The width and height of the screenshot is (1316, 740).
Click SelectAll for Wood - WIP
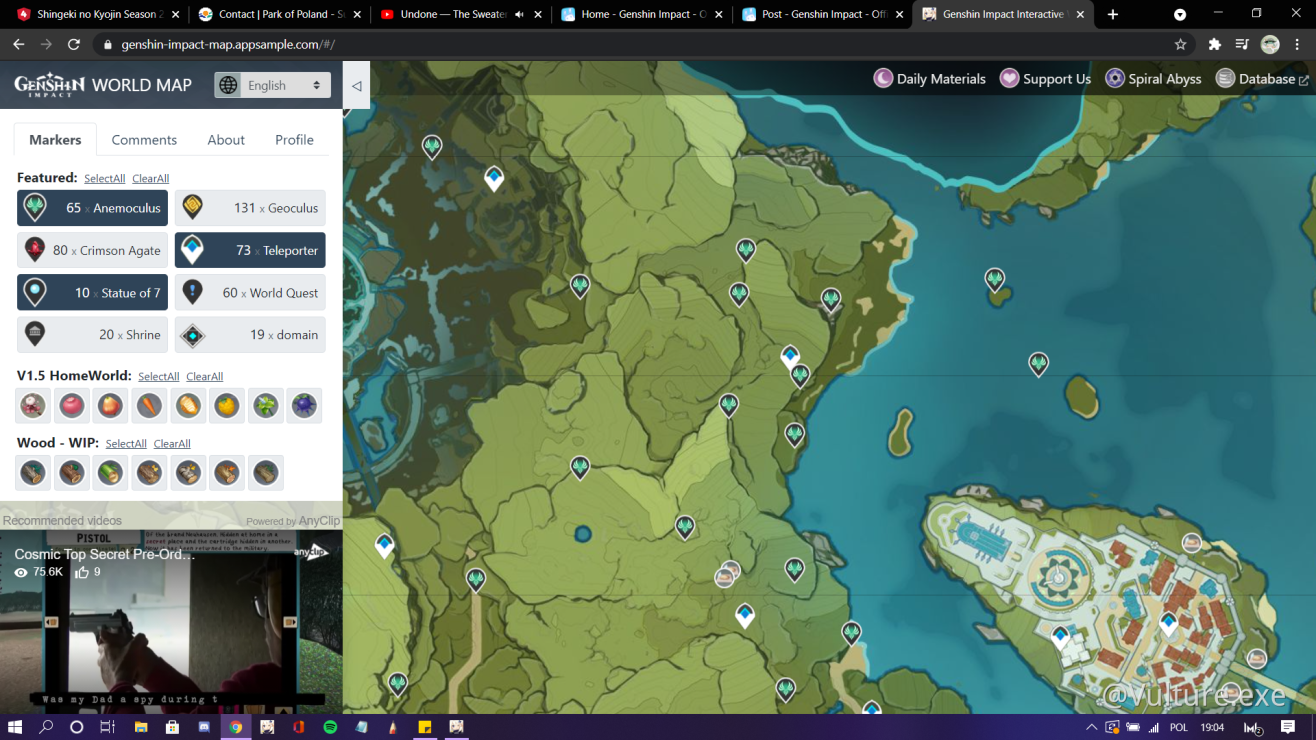click(126, 444)
